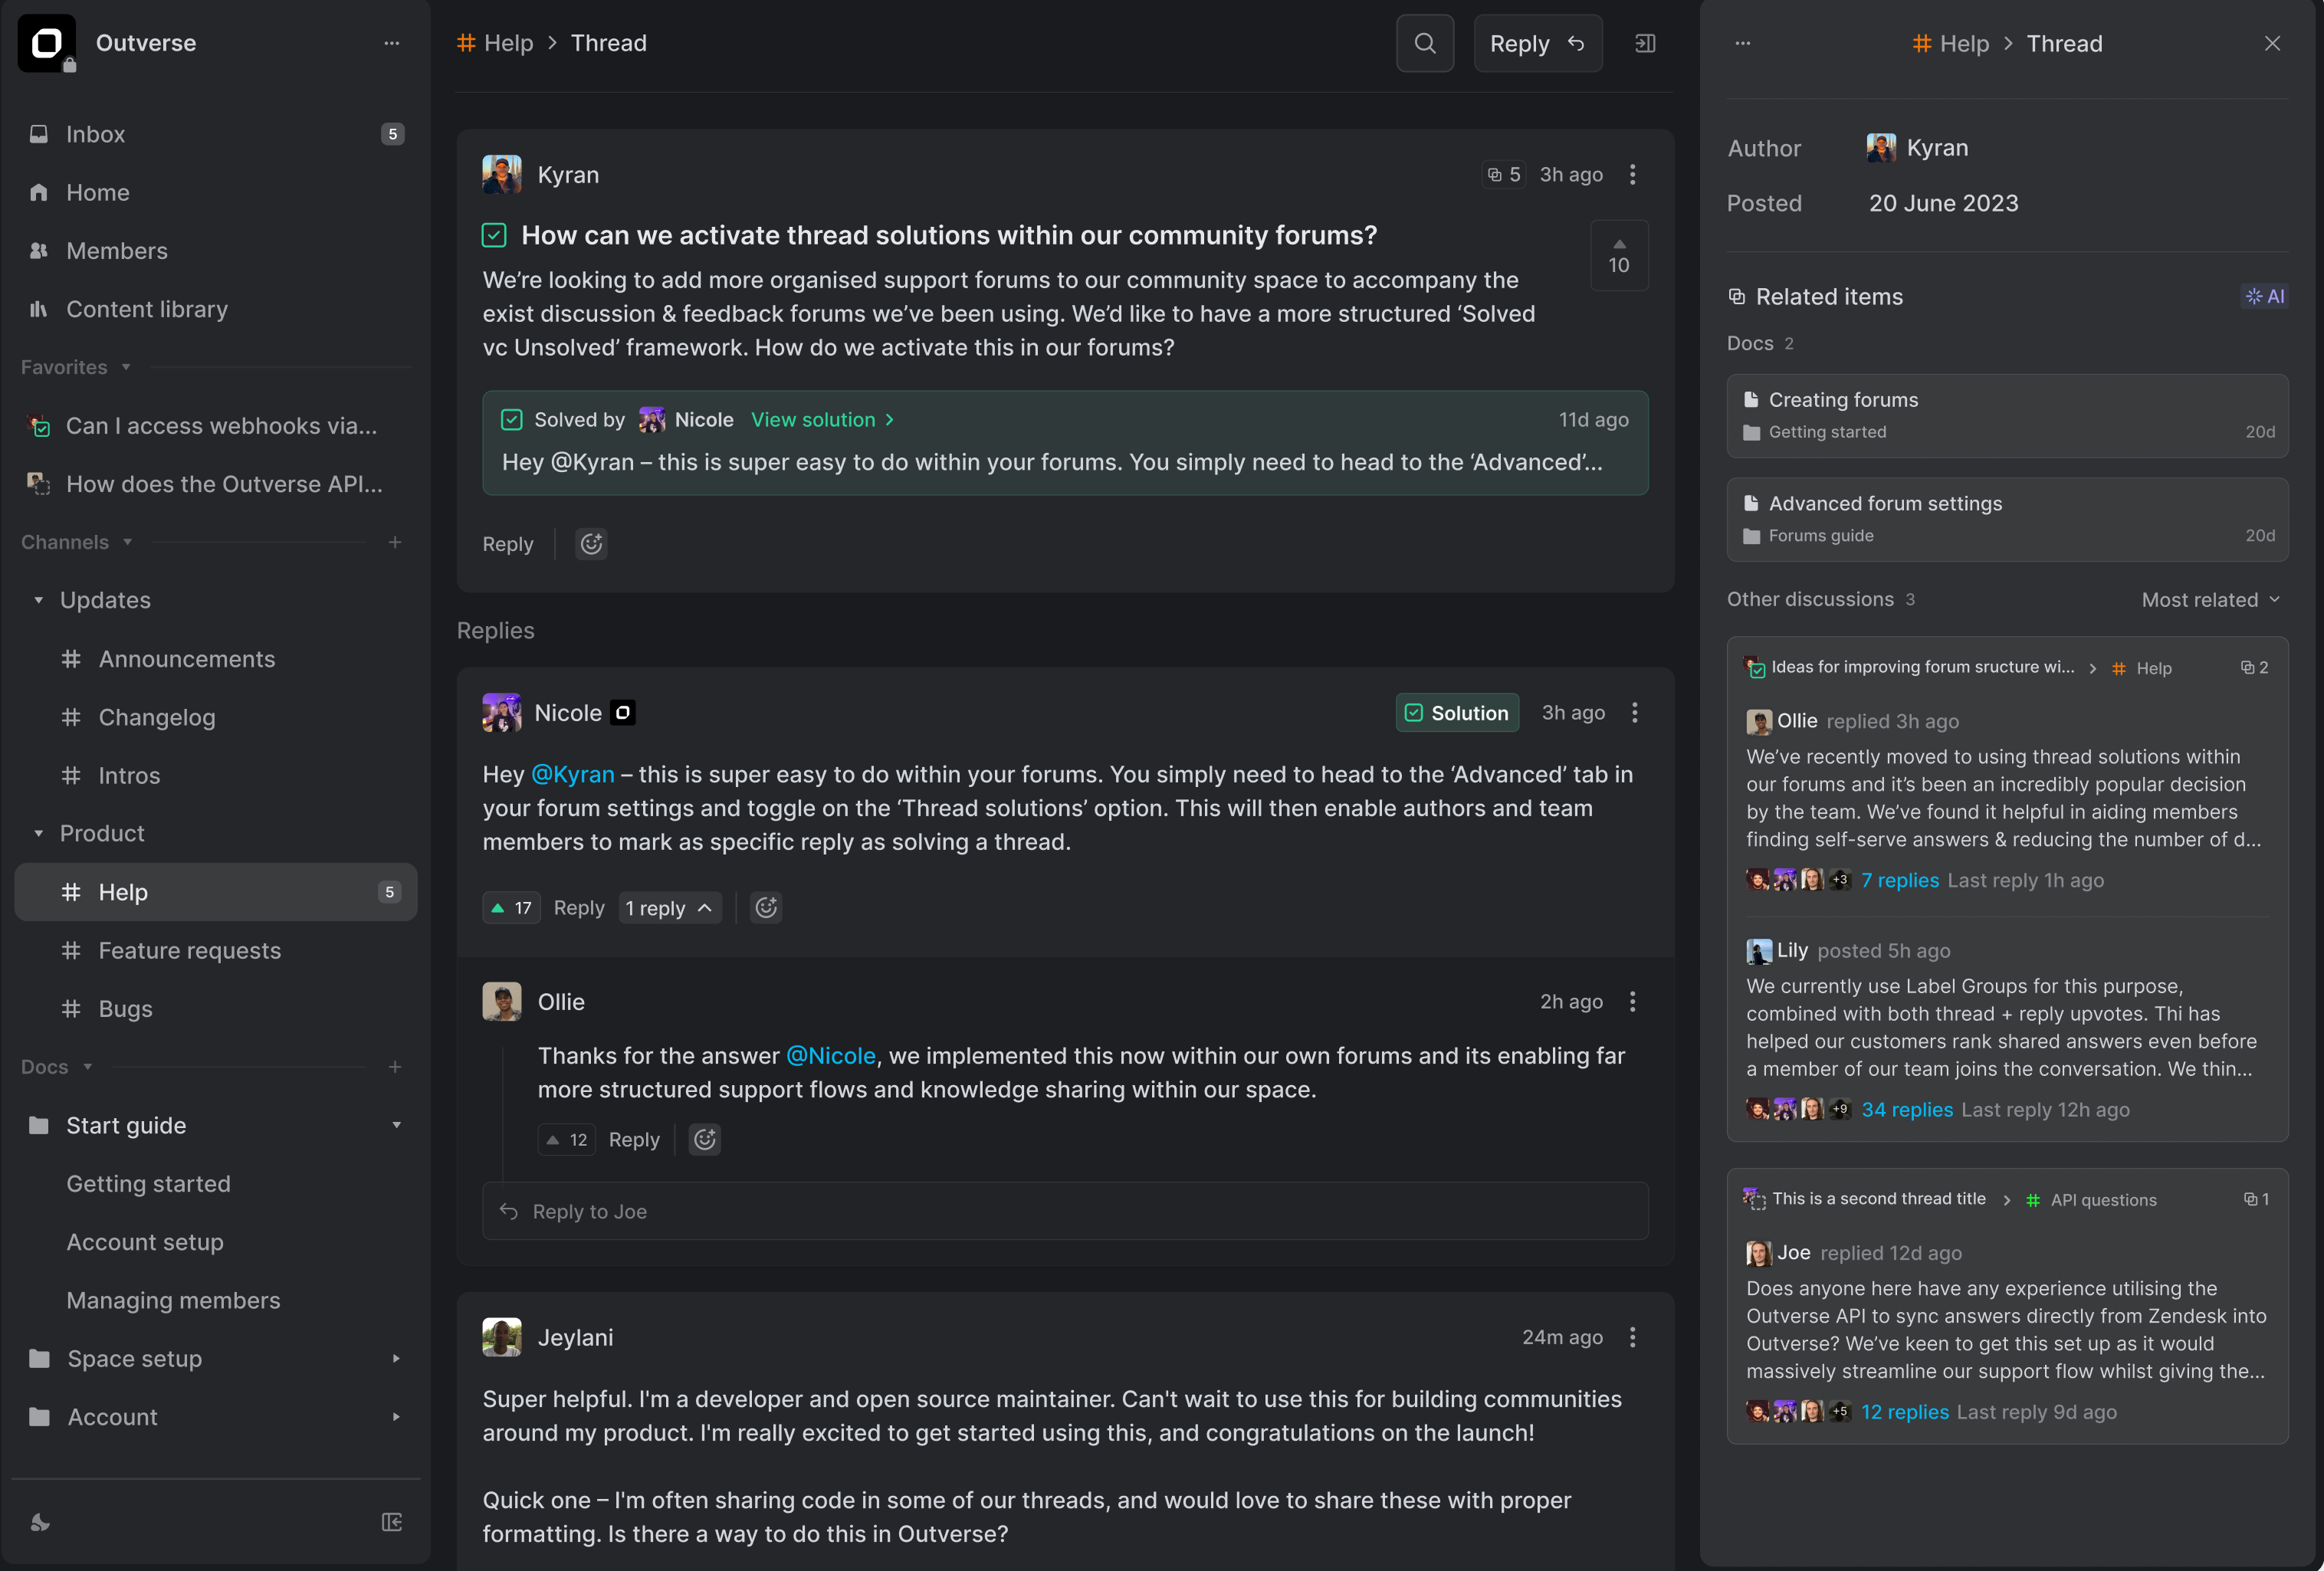The height and width of the screenshot is (1571, 2324).
Task: Open the thread side panel icon
Action: tap(1645, 43)
